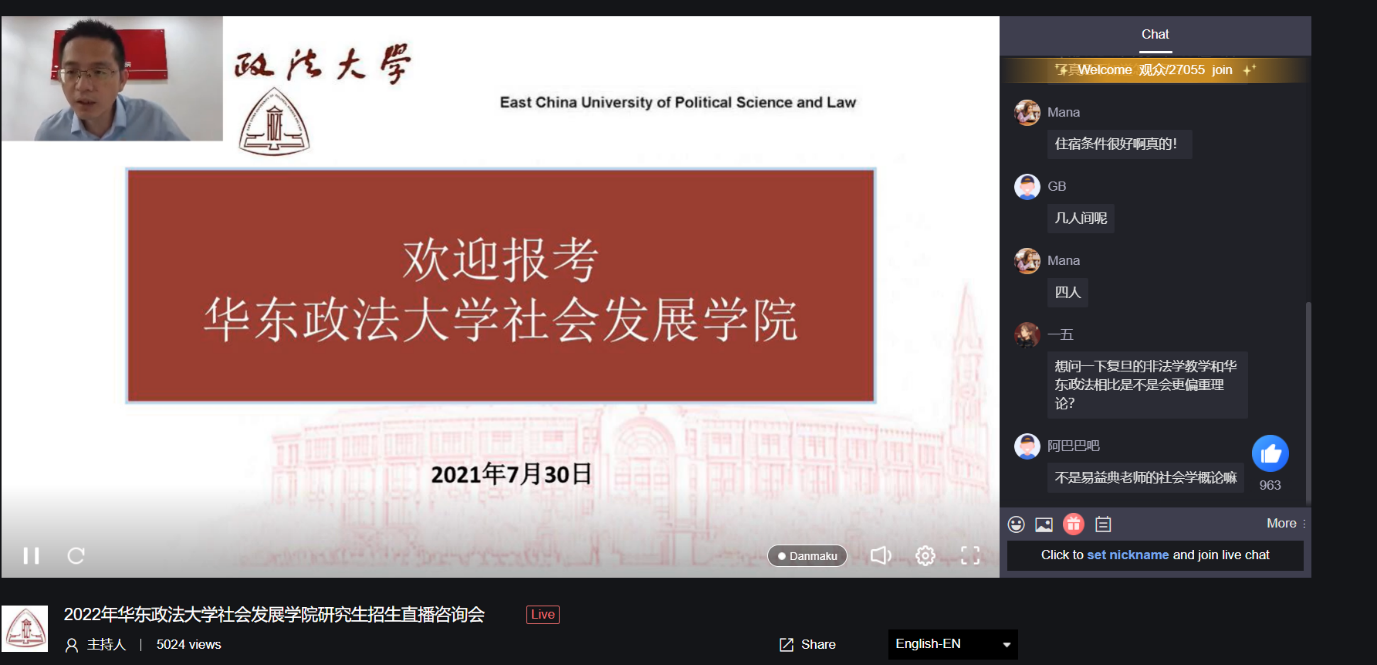Click Mana's avatar beside 住宿条件很好啊真的!
The width and height of the screenshot is (1377, 665).
(x=1027, y=113)
